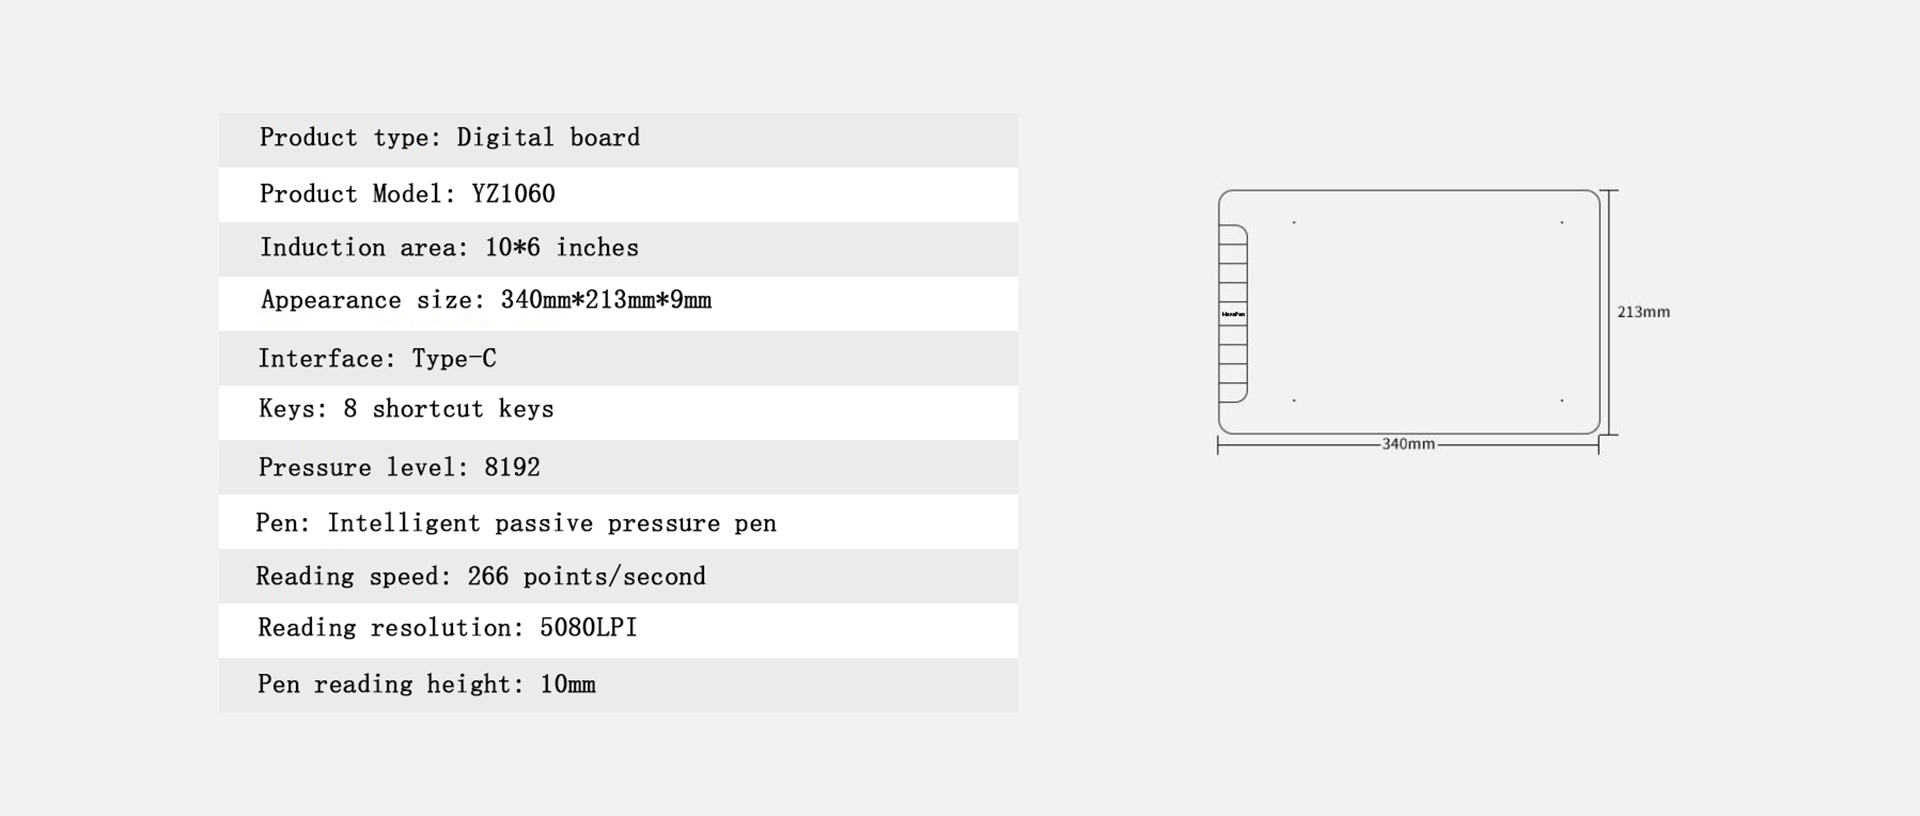Click the Induction area 10*6 inches row

tap(618, 249)
